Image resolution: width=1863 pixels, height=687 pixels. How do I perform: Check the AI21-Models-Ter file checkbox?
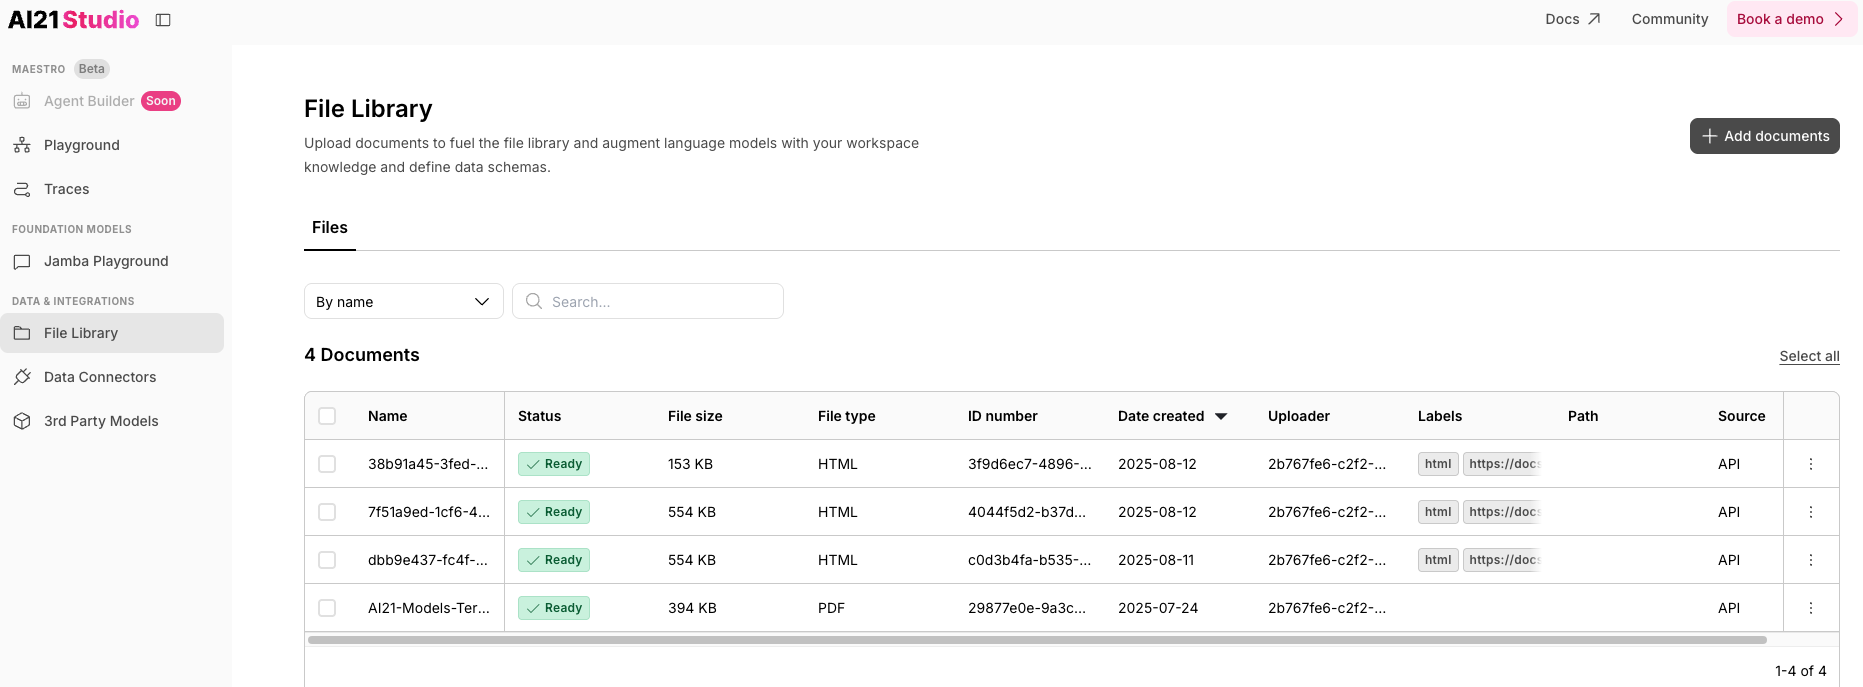tap(327, 608)
